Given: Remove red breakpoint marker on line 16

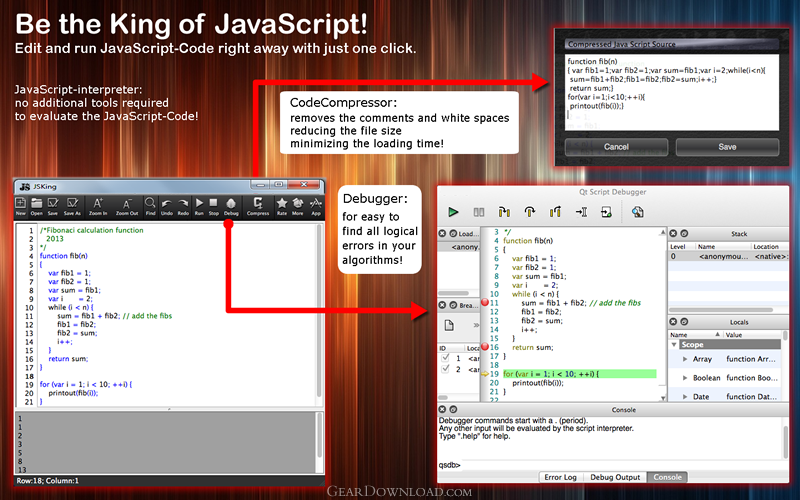Looking at the screenshot, I should (x=485, y=346).
